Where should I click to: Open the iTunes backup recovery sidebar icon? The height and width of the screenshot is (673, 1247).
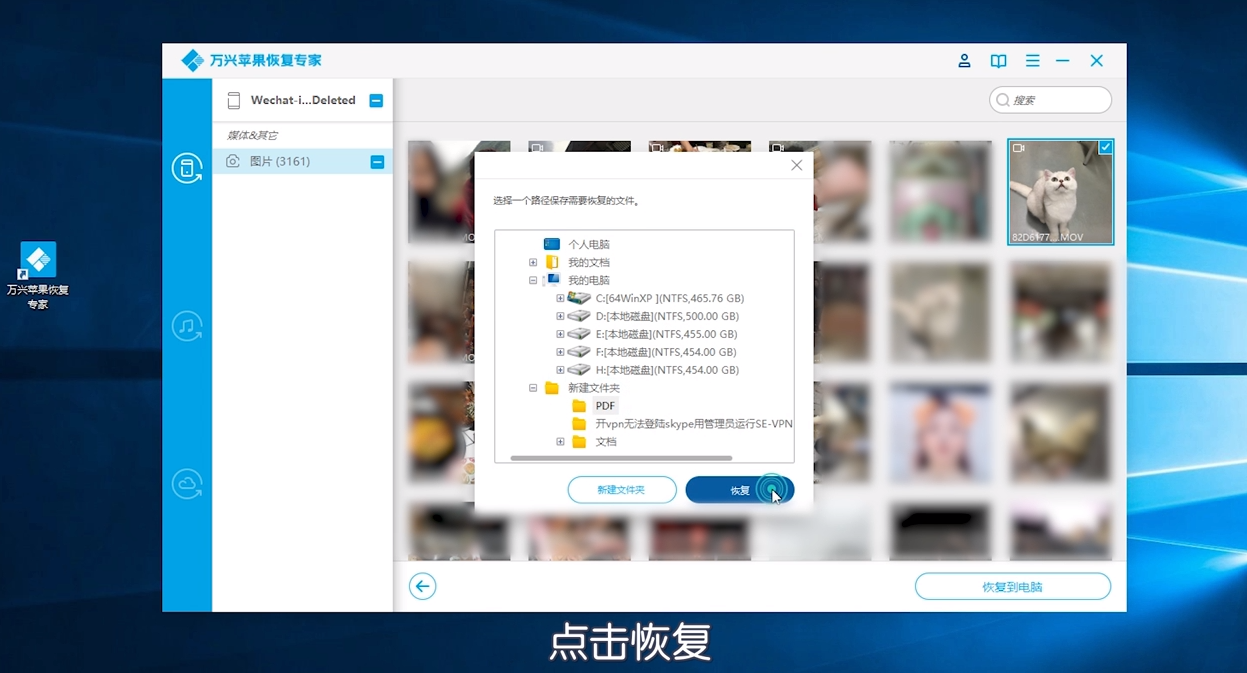point(186,325)
